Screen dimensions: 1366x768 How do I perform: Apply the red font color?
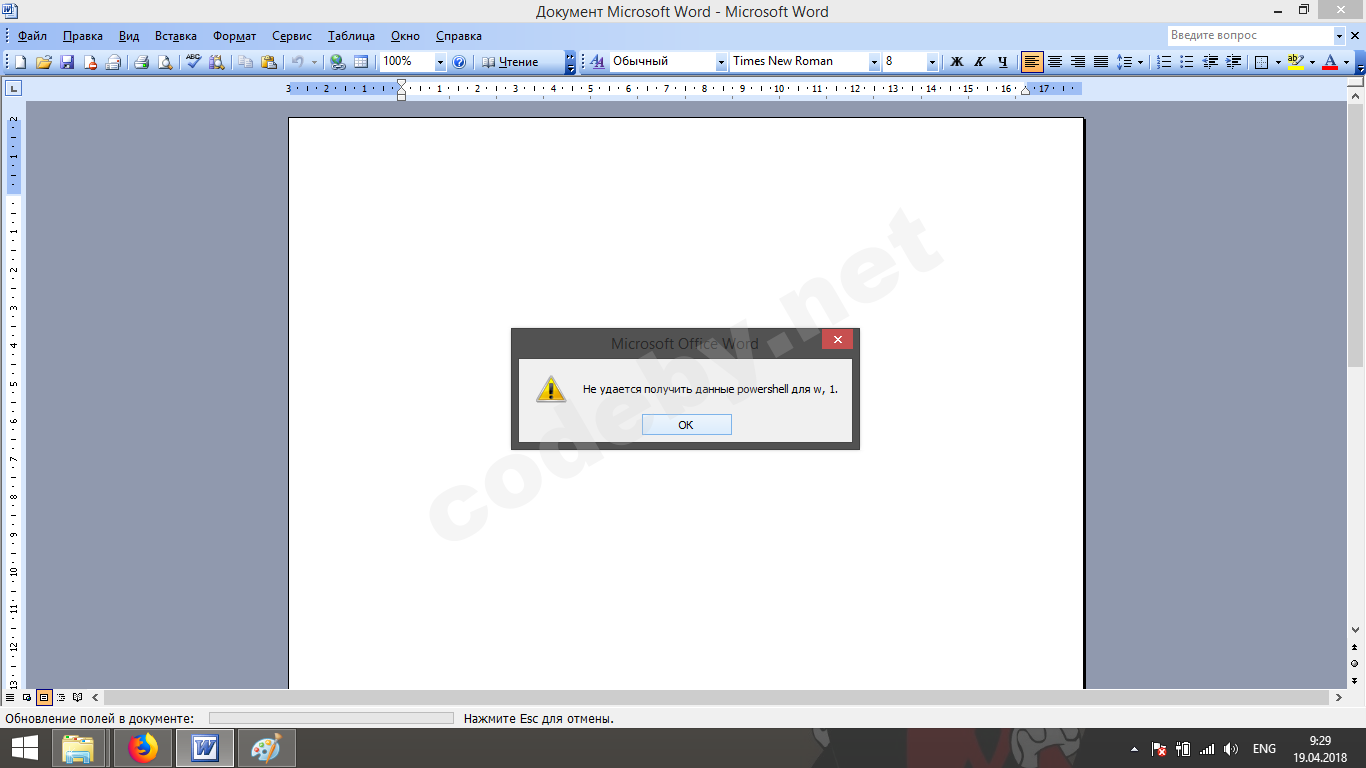click(x=1330, y=62)
